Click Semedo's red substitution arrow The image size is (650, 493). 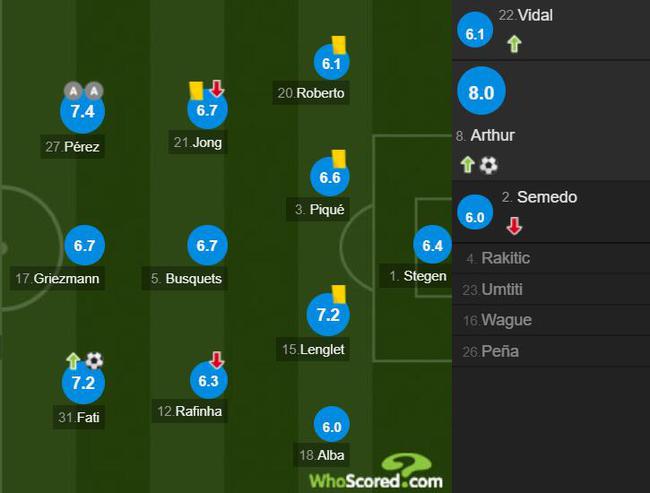[x=514, y=226]
